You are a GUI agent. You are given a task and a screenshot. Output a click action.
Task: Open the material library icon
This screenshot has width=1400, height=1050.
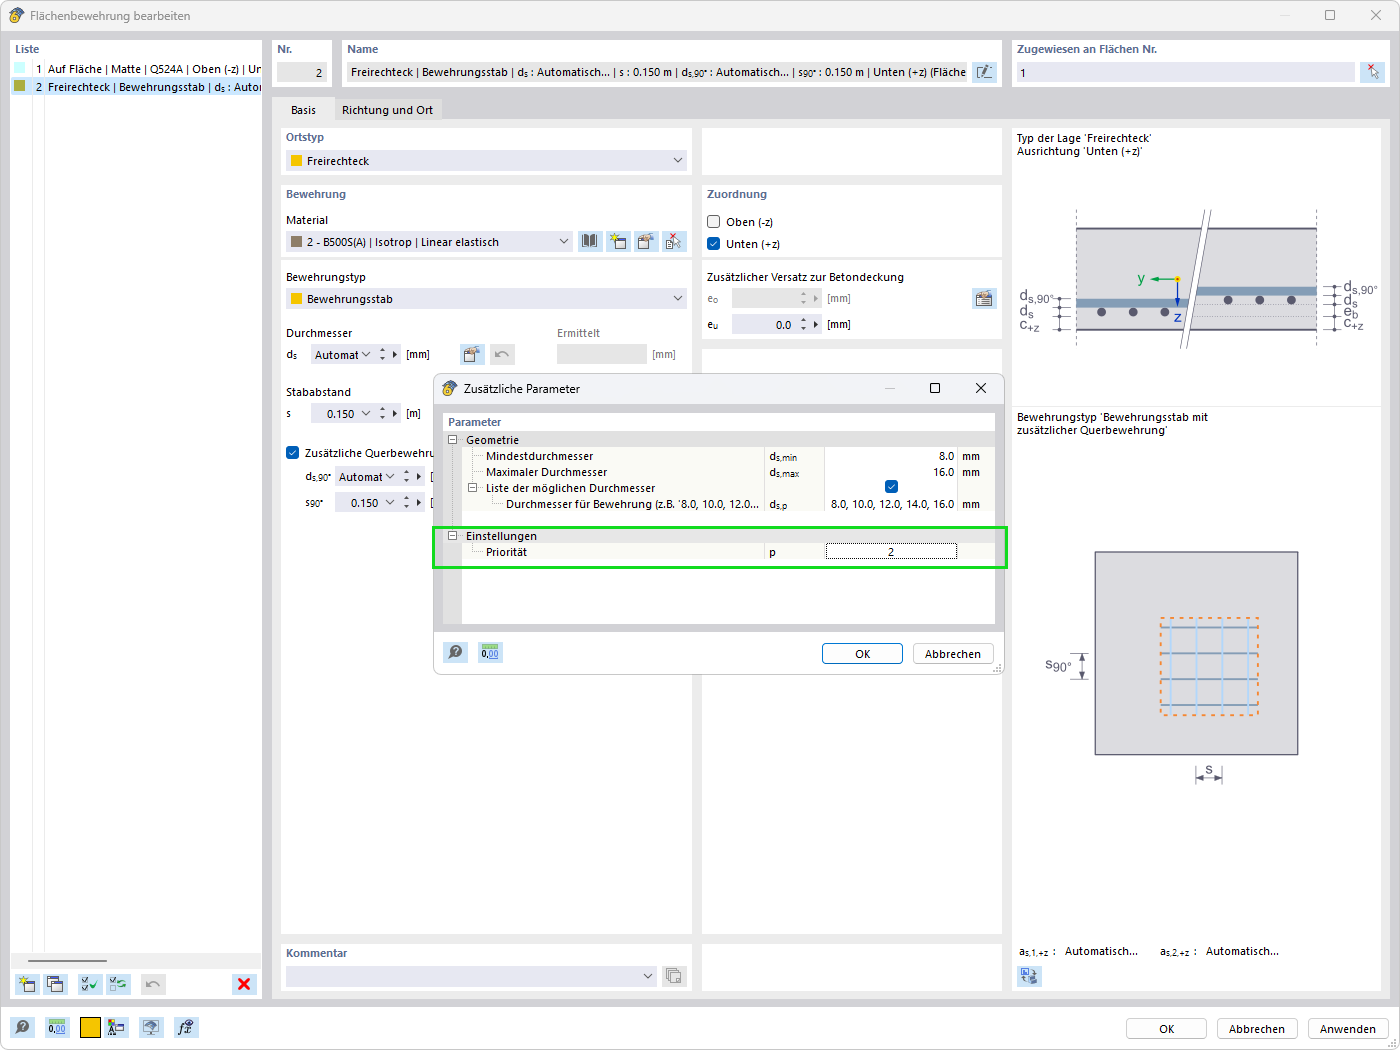point(589,241)
